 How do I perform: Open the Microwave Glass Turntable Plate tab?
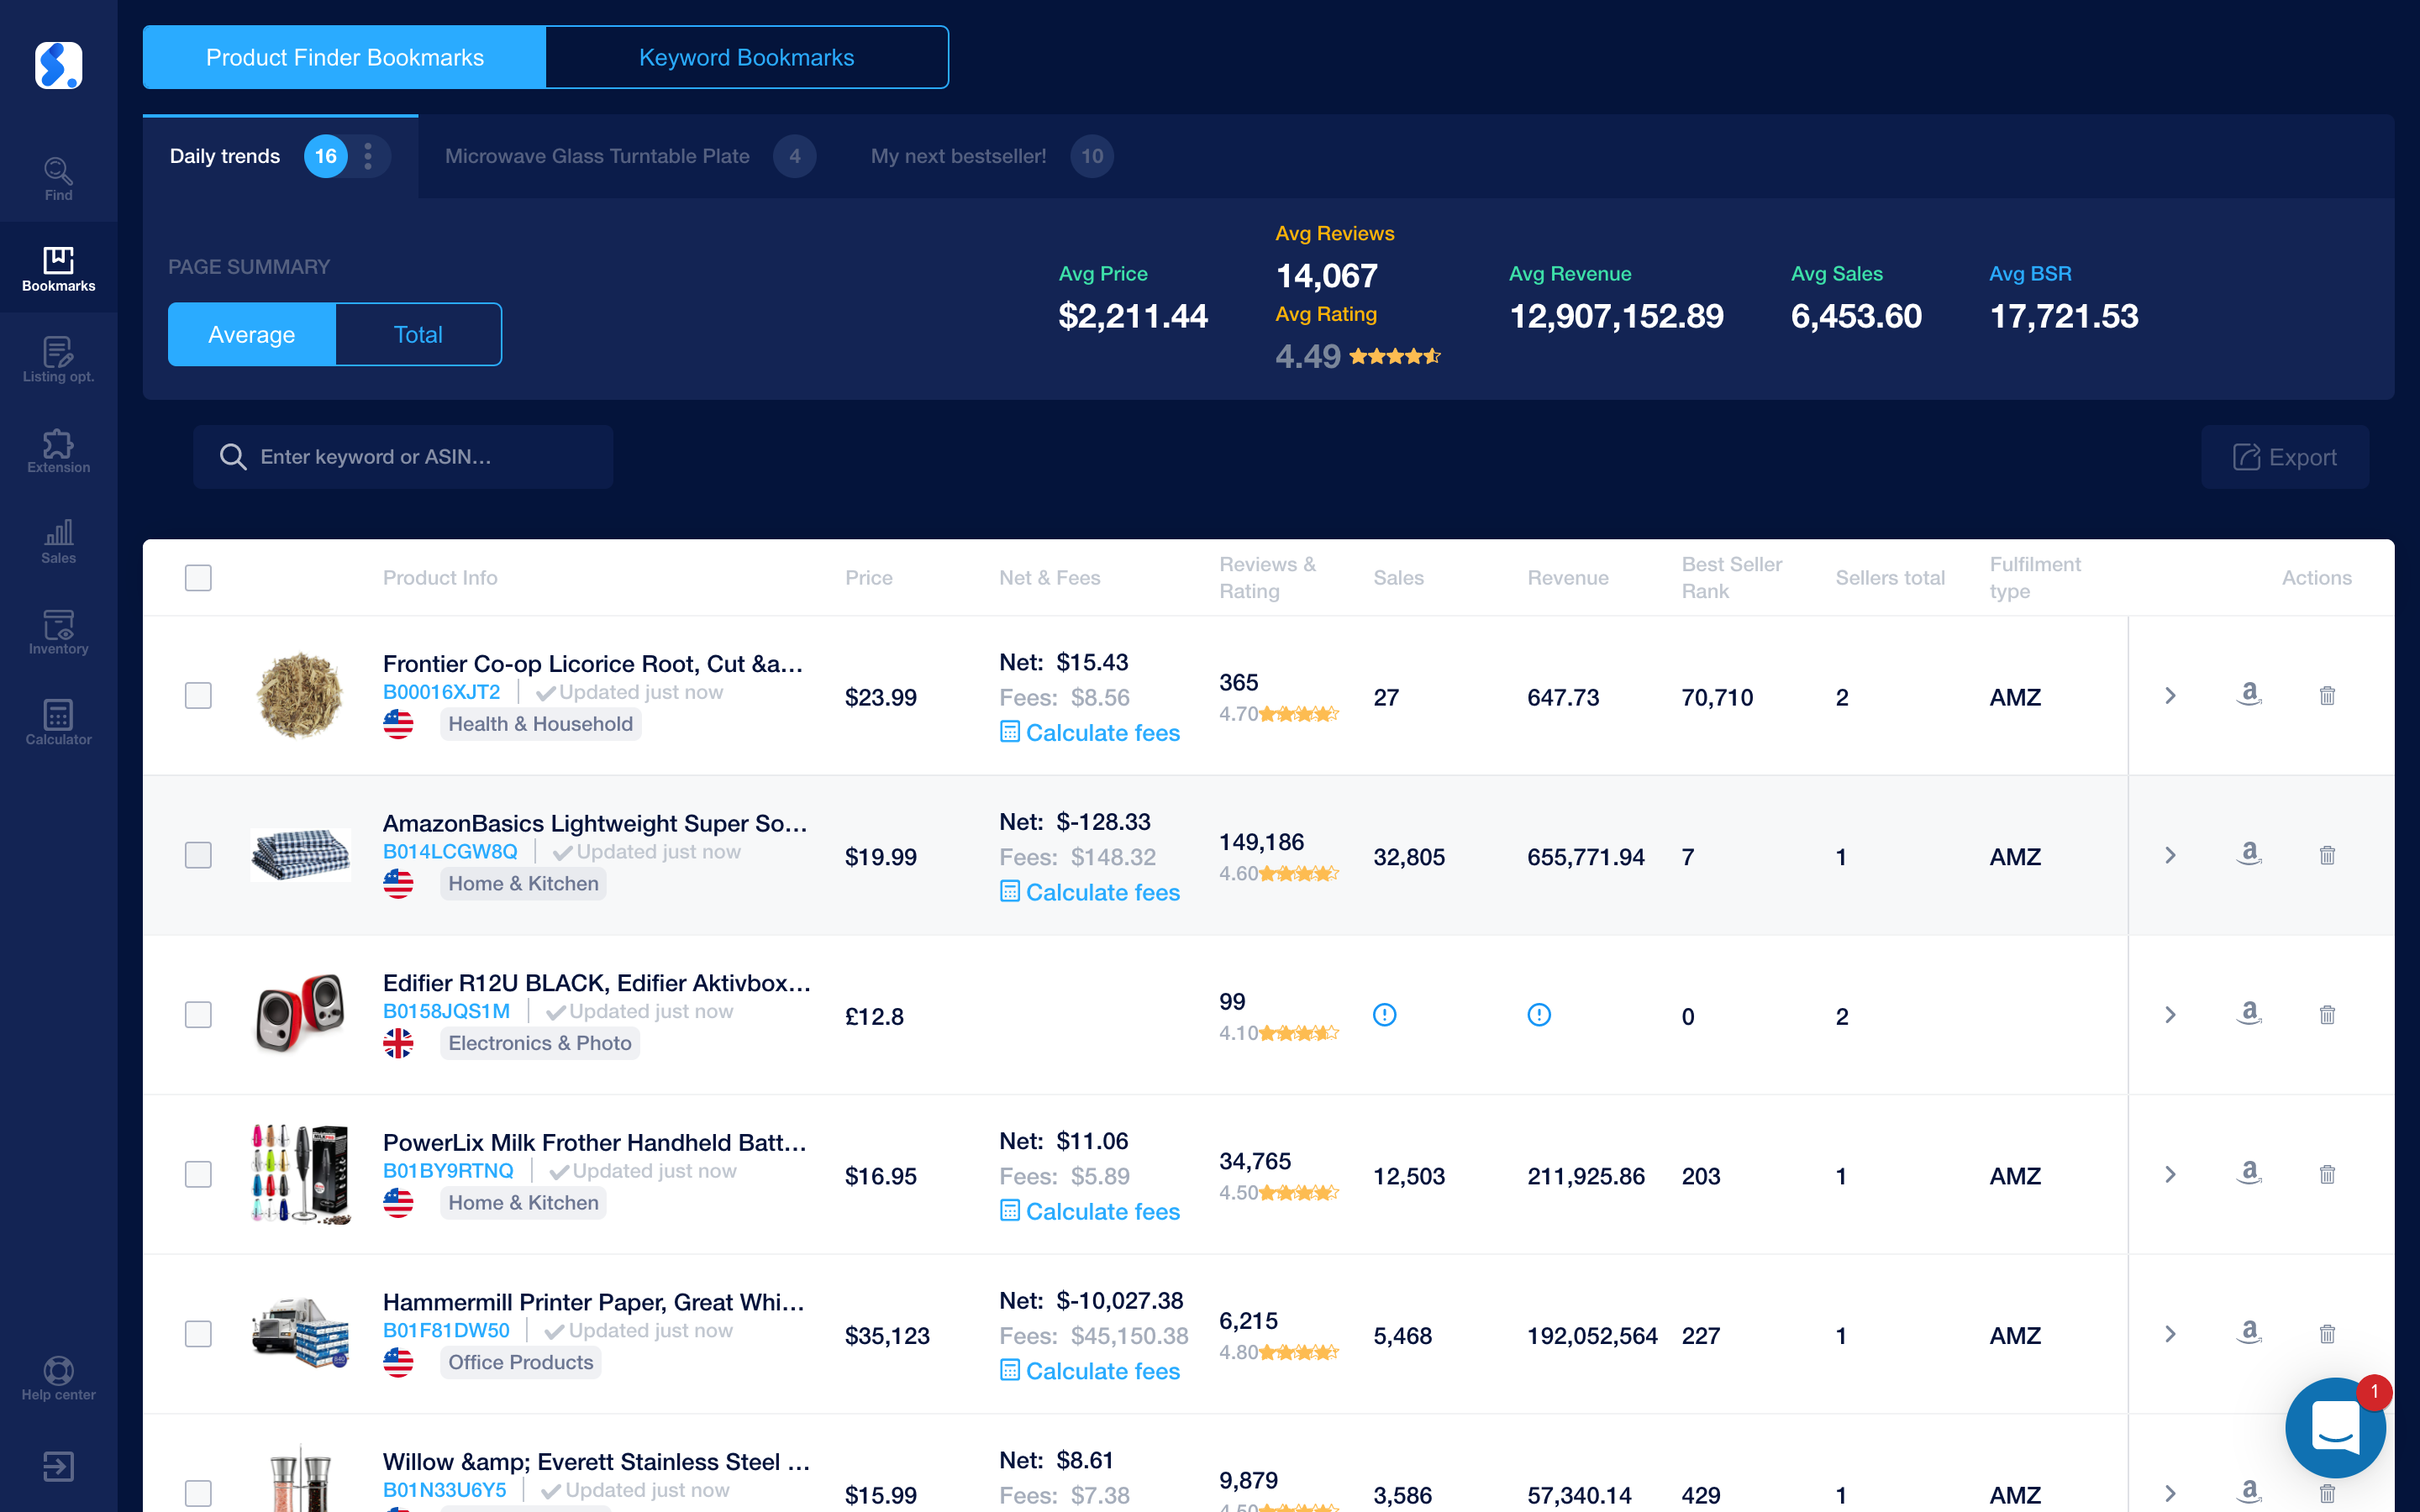pyautogui.click(x=597, y=156)
